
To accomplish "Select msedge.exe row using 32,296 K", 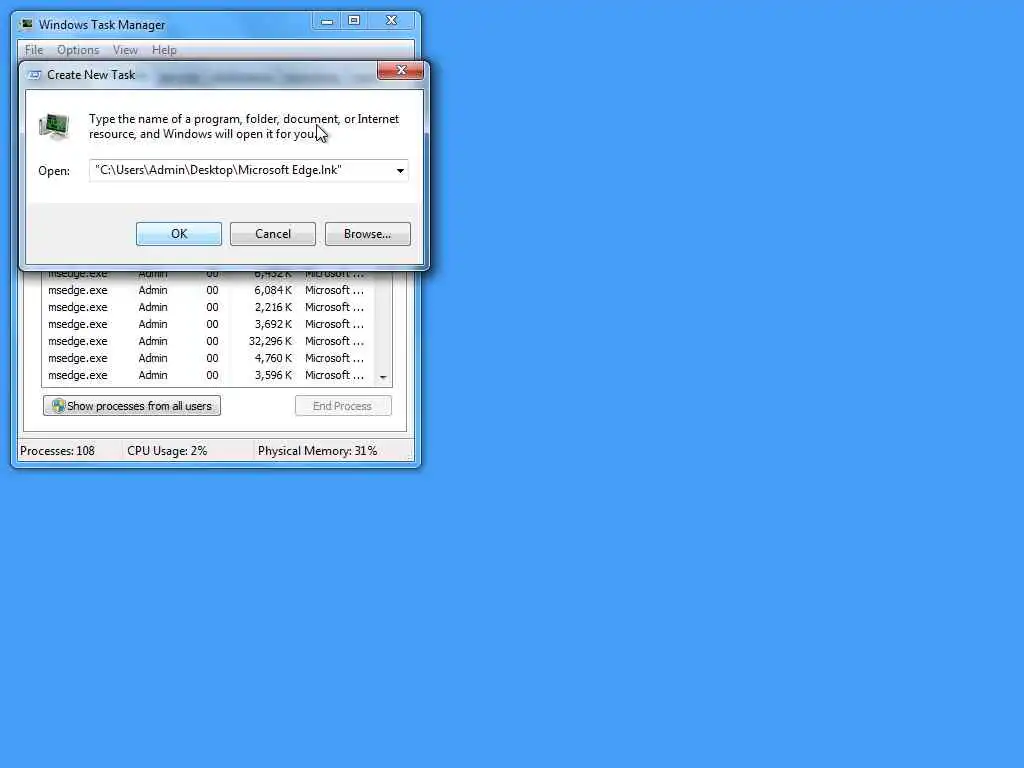I will pyautogui.click(x=209, y=341).
